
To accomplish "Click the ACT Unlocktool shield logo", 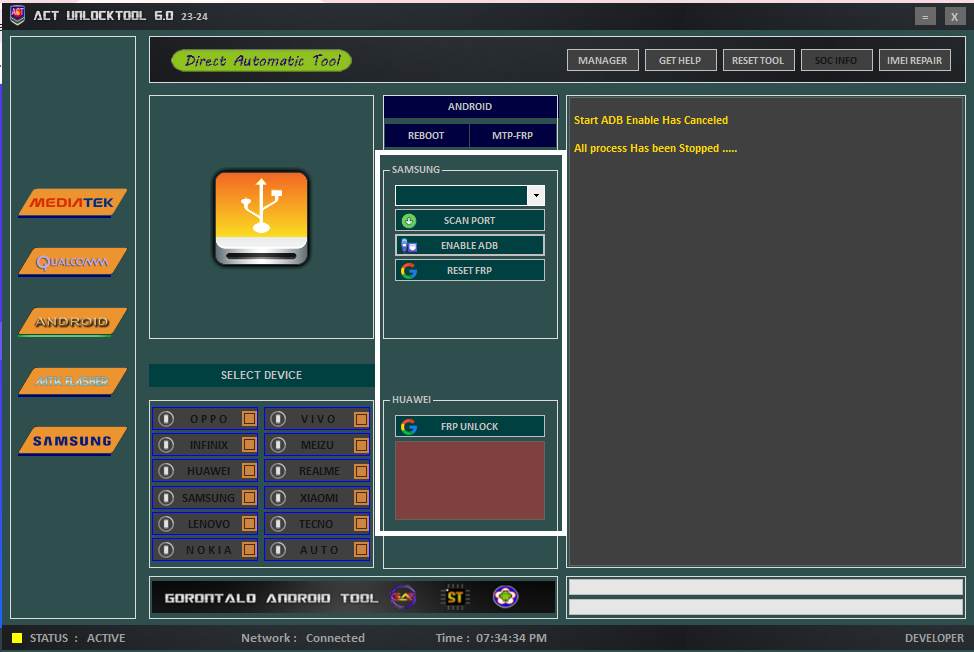I will pos(17,15).
